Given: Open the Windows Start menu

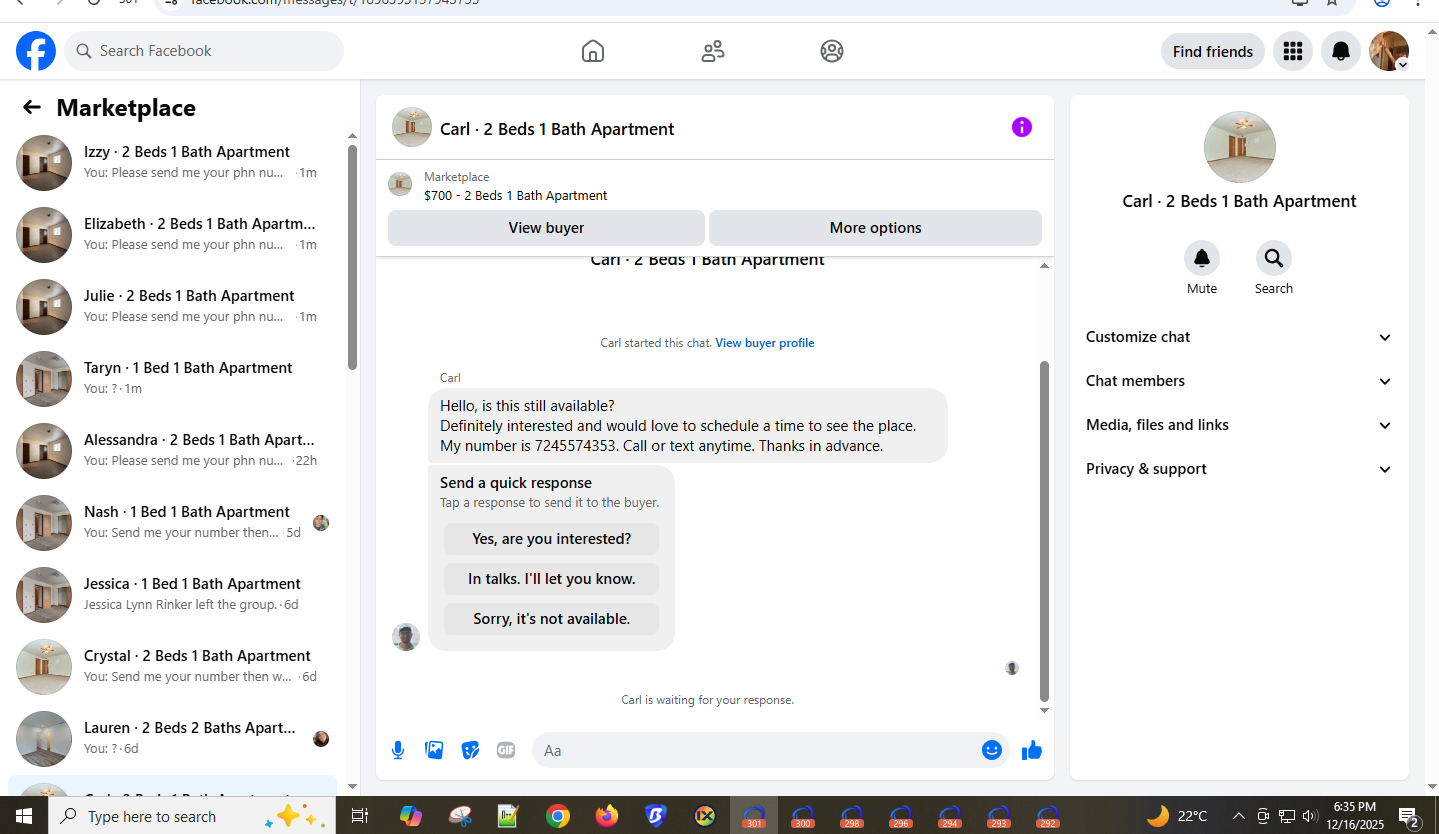Looking at the screenshot, I should tap(24, 816).
